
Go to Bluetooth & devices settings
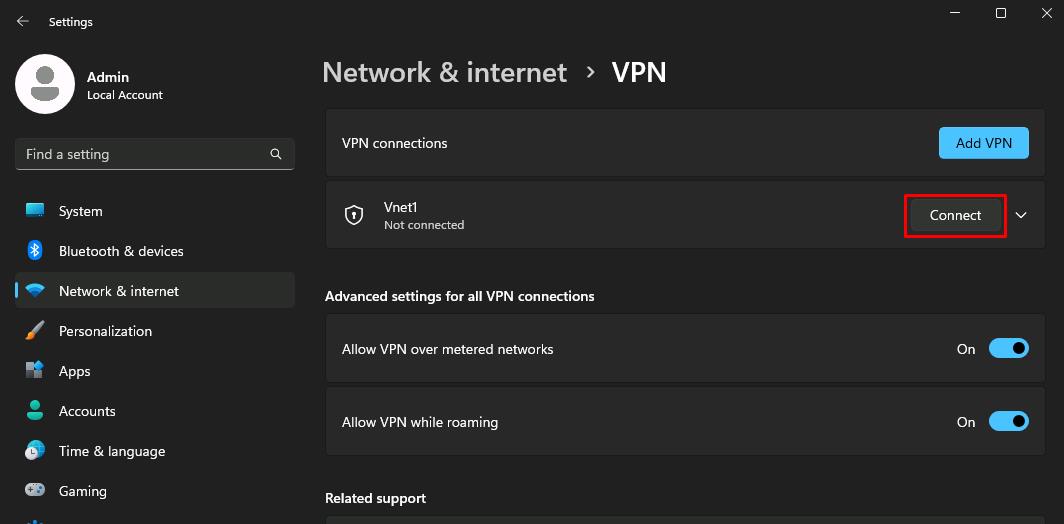click(121, 251)
